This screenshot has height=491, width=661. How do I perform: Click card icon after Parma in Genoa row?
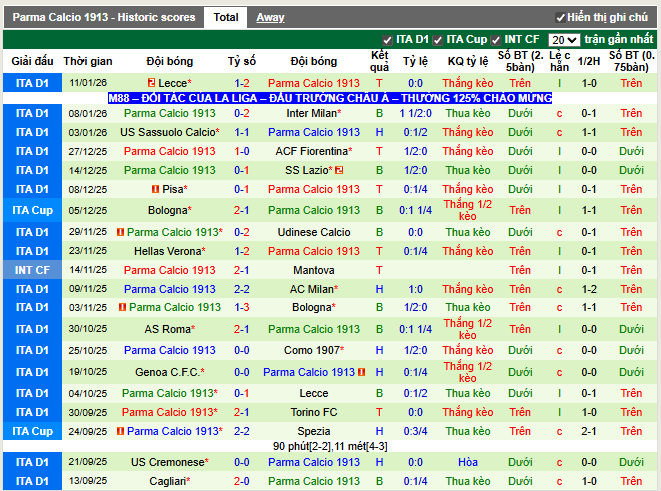(x=361, y=372)
